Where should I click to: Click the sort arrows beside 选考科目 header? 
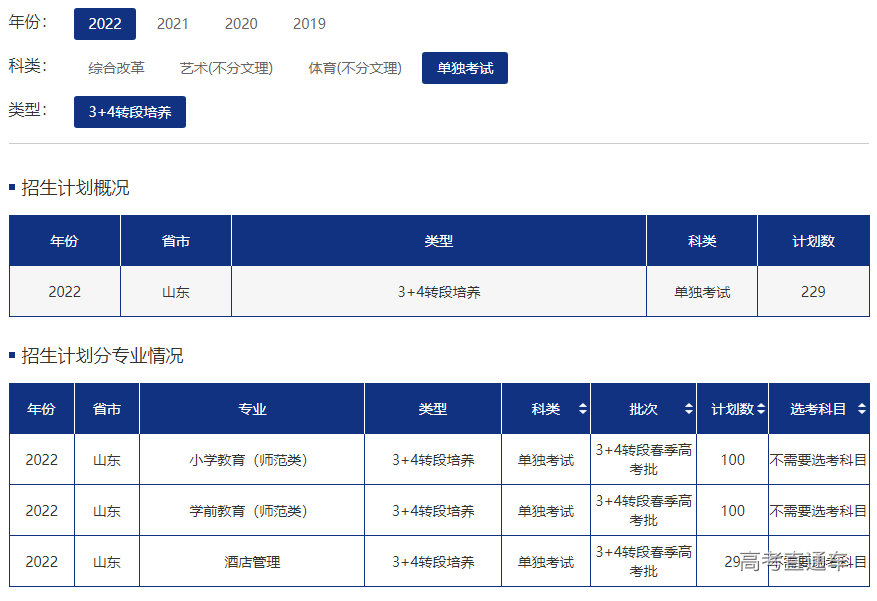point(861,409)
